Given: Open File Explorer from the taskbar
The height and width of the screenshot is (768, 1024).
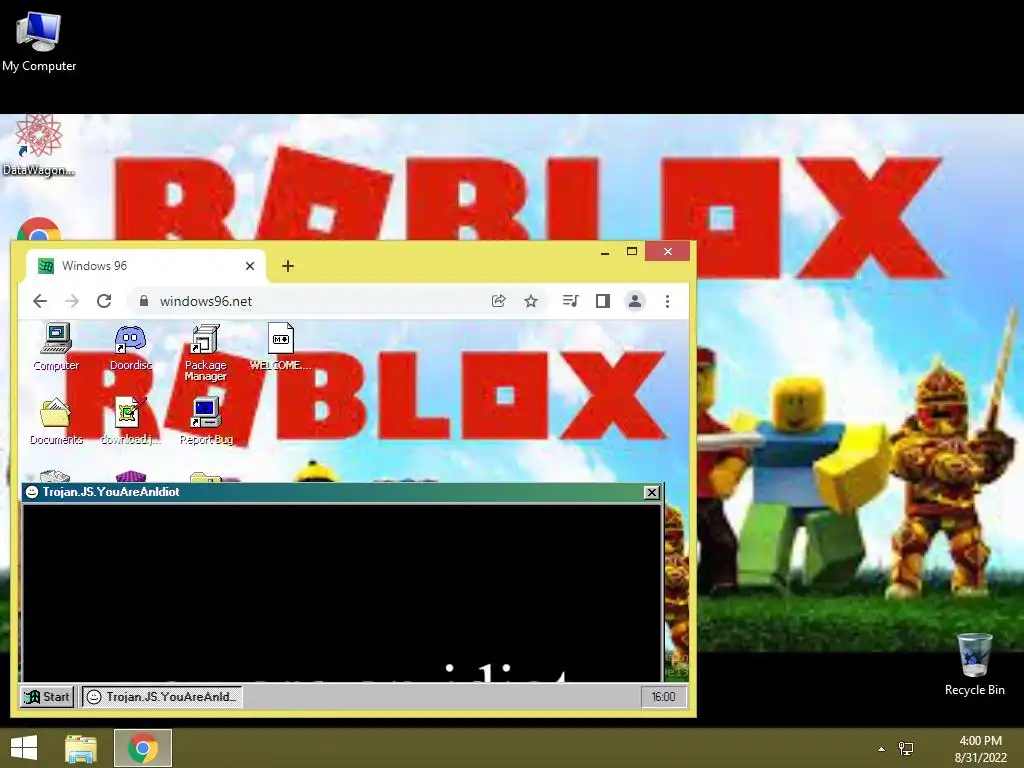Looking at the screenshot, I should coord(81,748).
